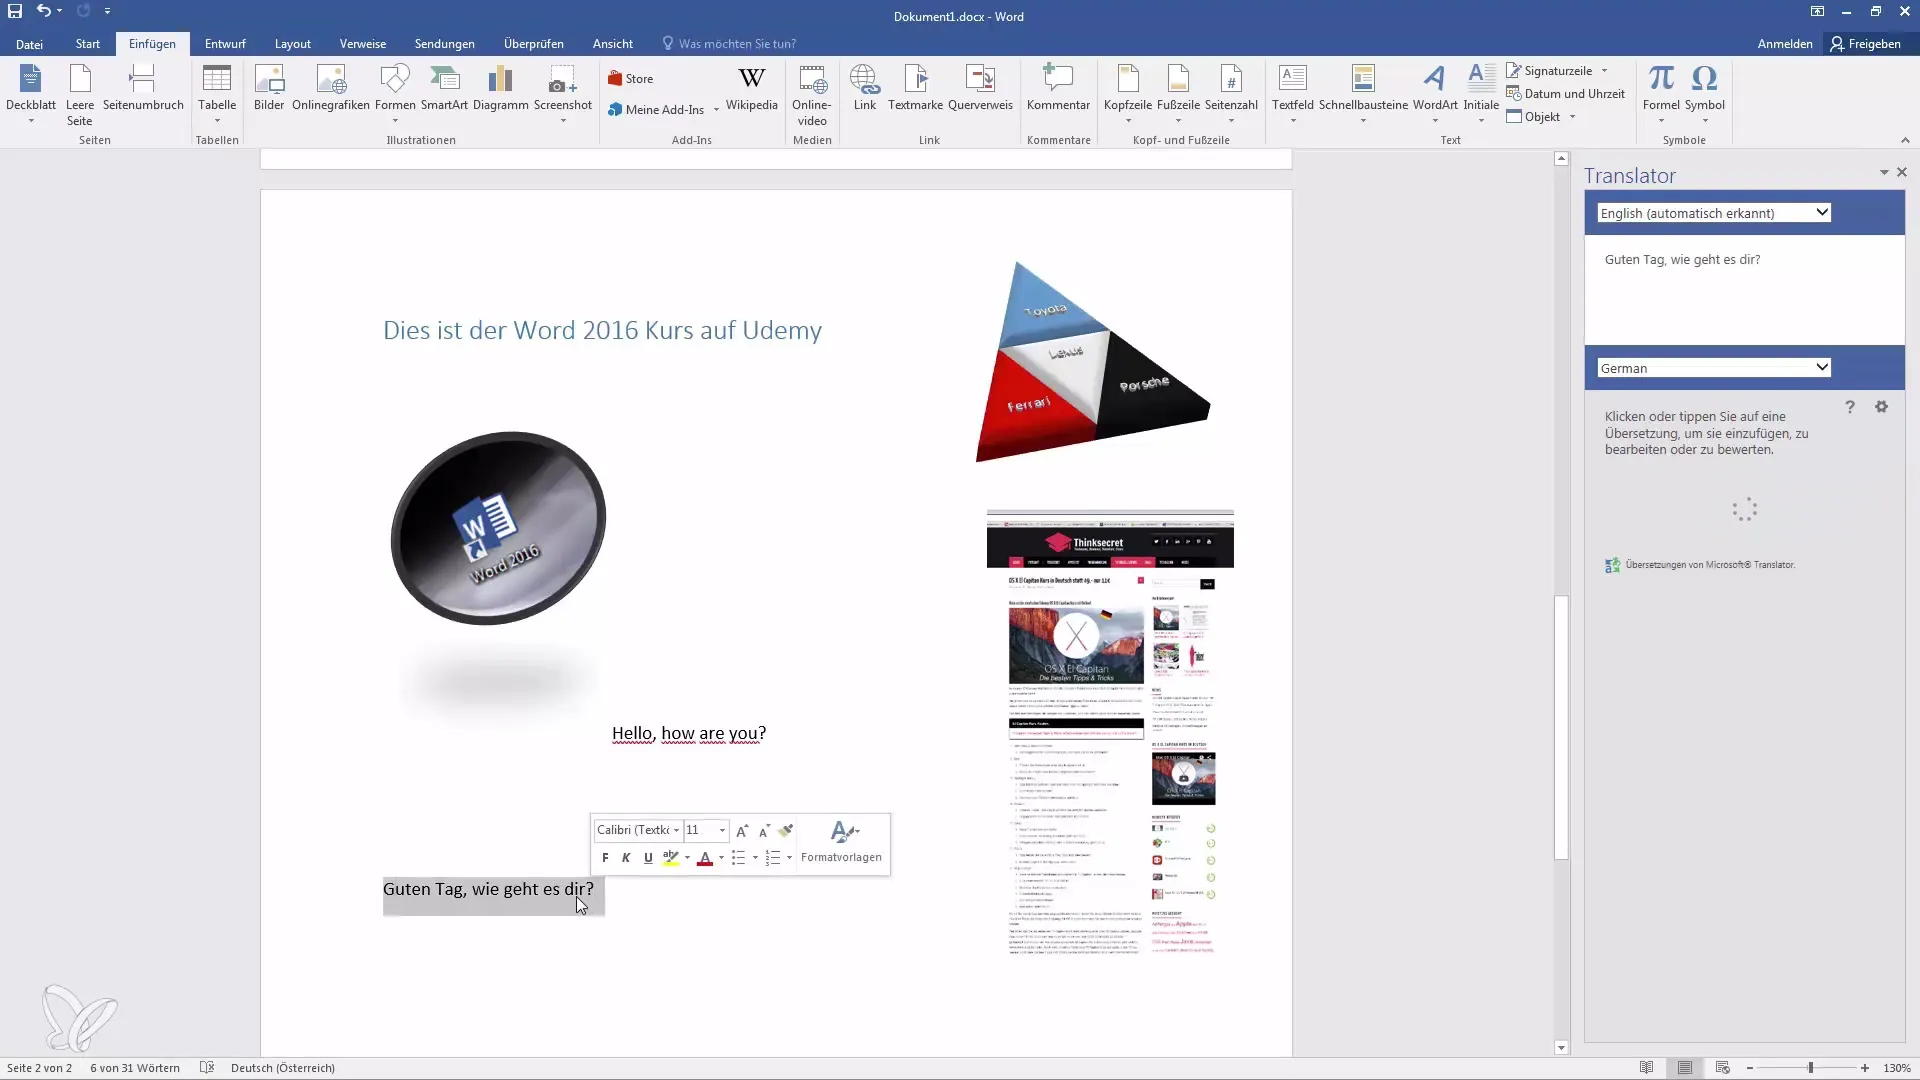Switch to web layout view

(x=1722, y=1068)
